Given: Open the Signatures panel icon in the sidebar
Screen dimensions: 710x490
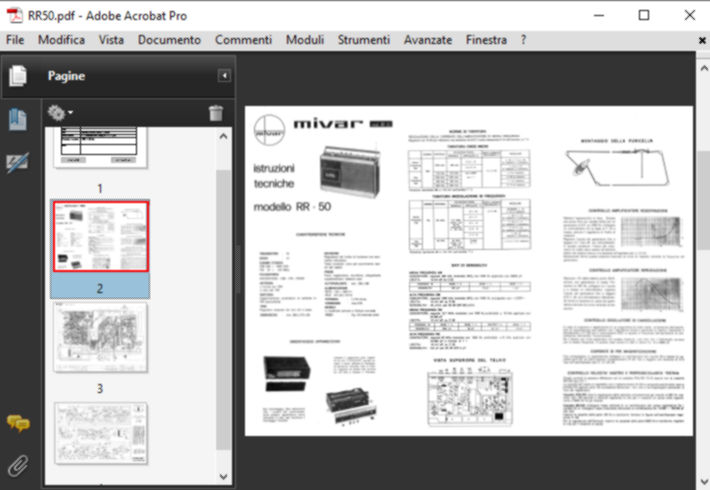Looking at the screenshot, I should [18, 162].
